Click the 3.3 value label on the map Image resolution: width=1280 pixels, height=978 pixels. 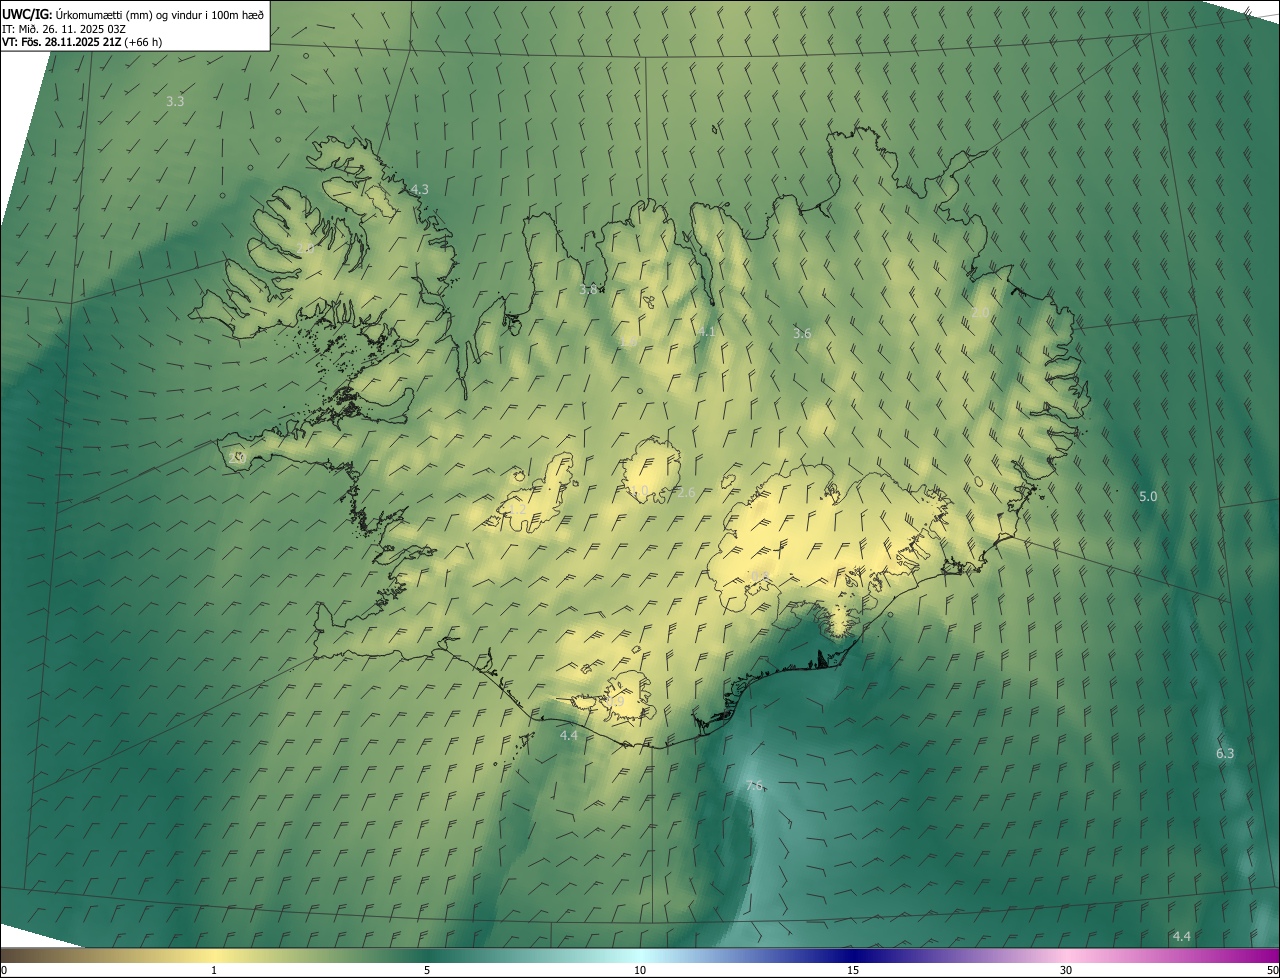click(x=175, y=101)
